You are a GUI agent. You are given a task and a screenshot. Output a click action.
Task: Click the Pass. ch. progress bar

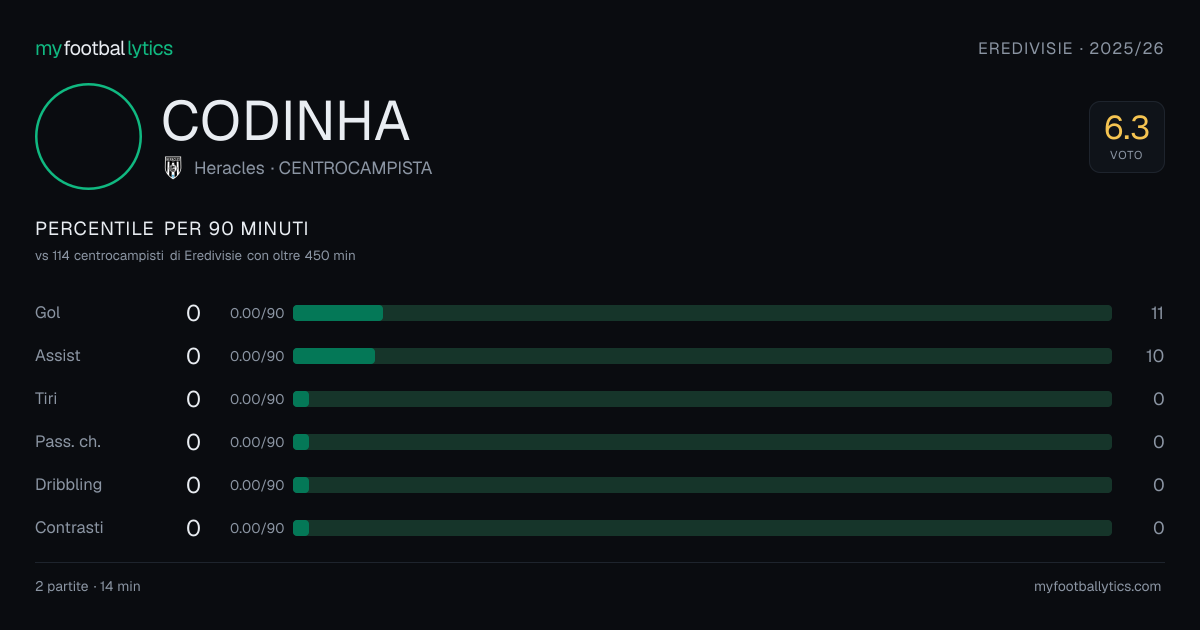702,442
